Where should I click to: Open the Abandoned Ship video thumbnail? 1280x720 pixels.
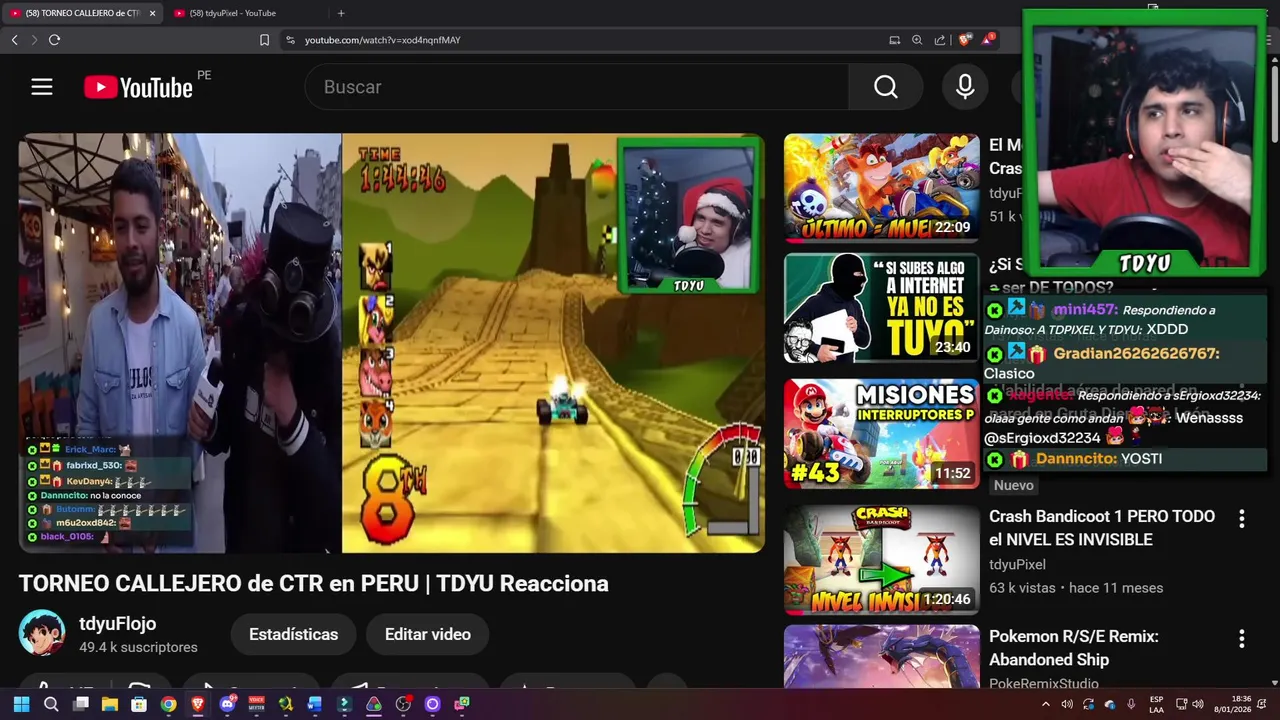882,656
